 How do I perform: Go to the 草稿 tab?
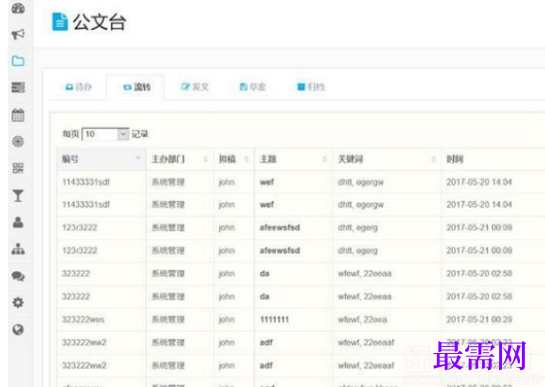pyautogui.click(x=253, y=87)
